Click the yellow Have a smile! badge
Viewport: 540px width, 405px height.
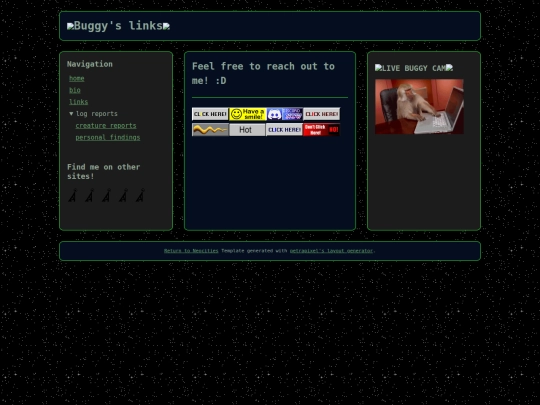click(x=247, y=114)
